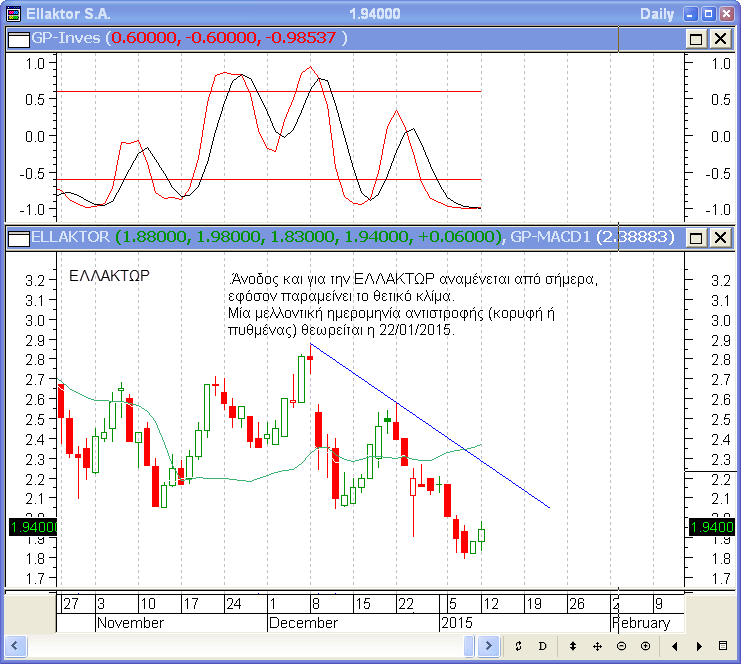This screenshot has height=664, width=741.
Task: Click the refresh/rescale chart icon in bottom toolbar
Action: [x=518, y=646]
